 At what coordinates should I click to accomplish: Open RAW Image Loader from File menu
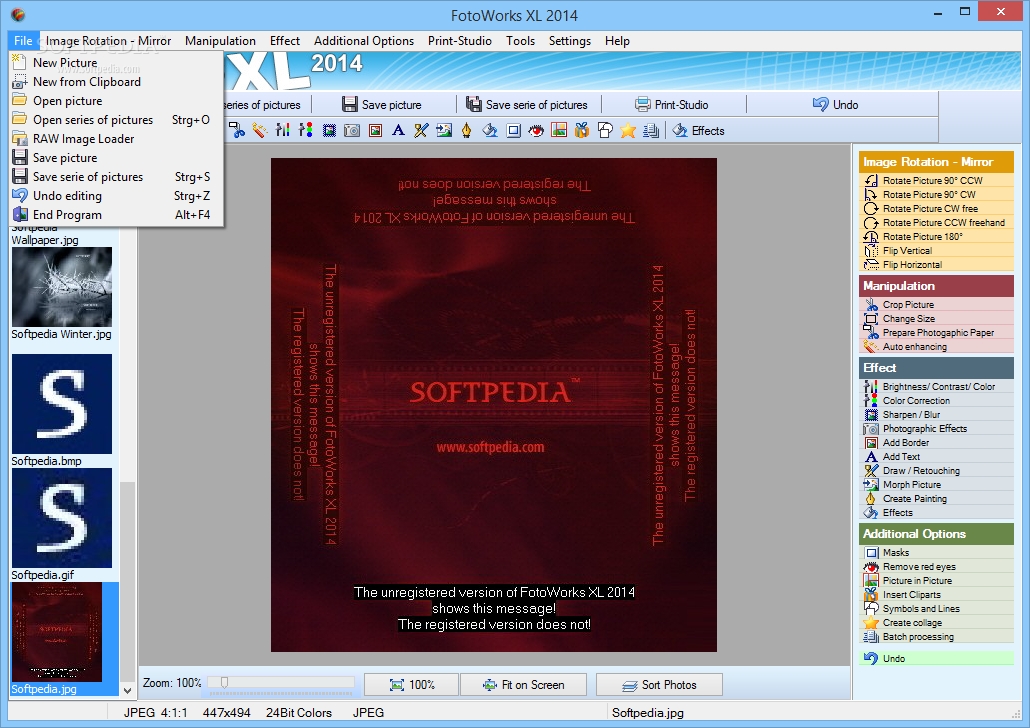(117, 139)
